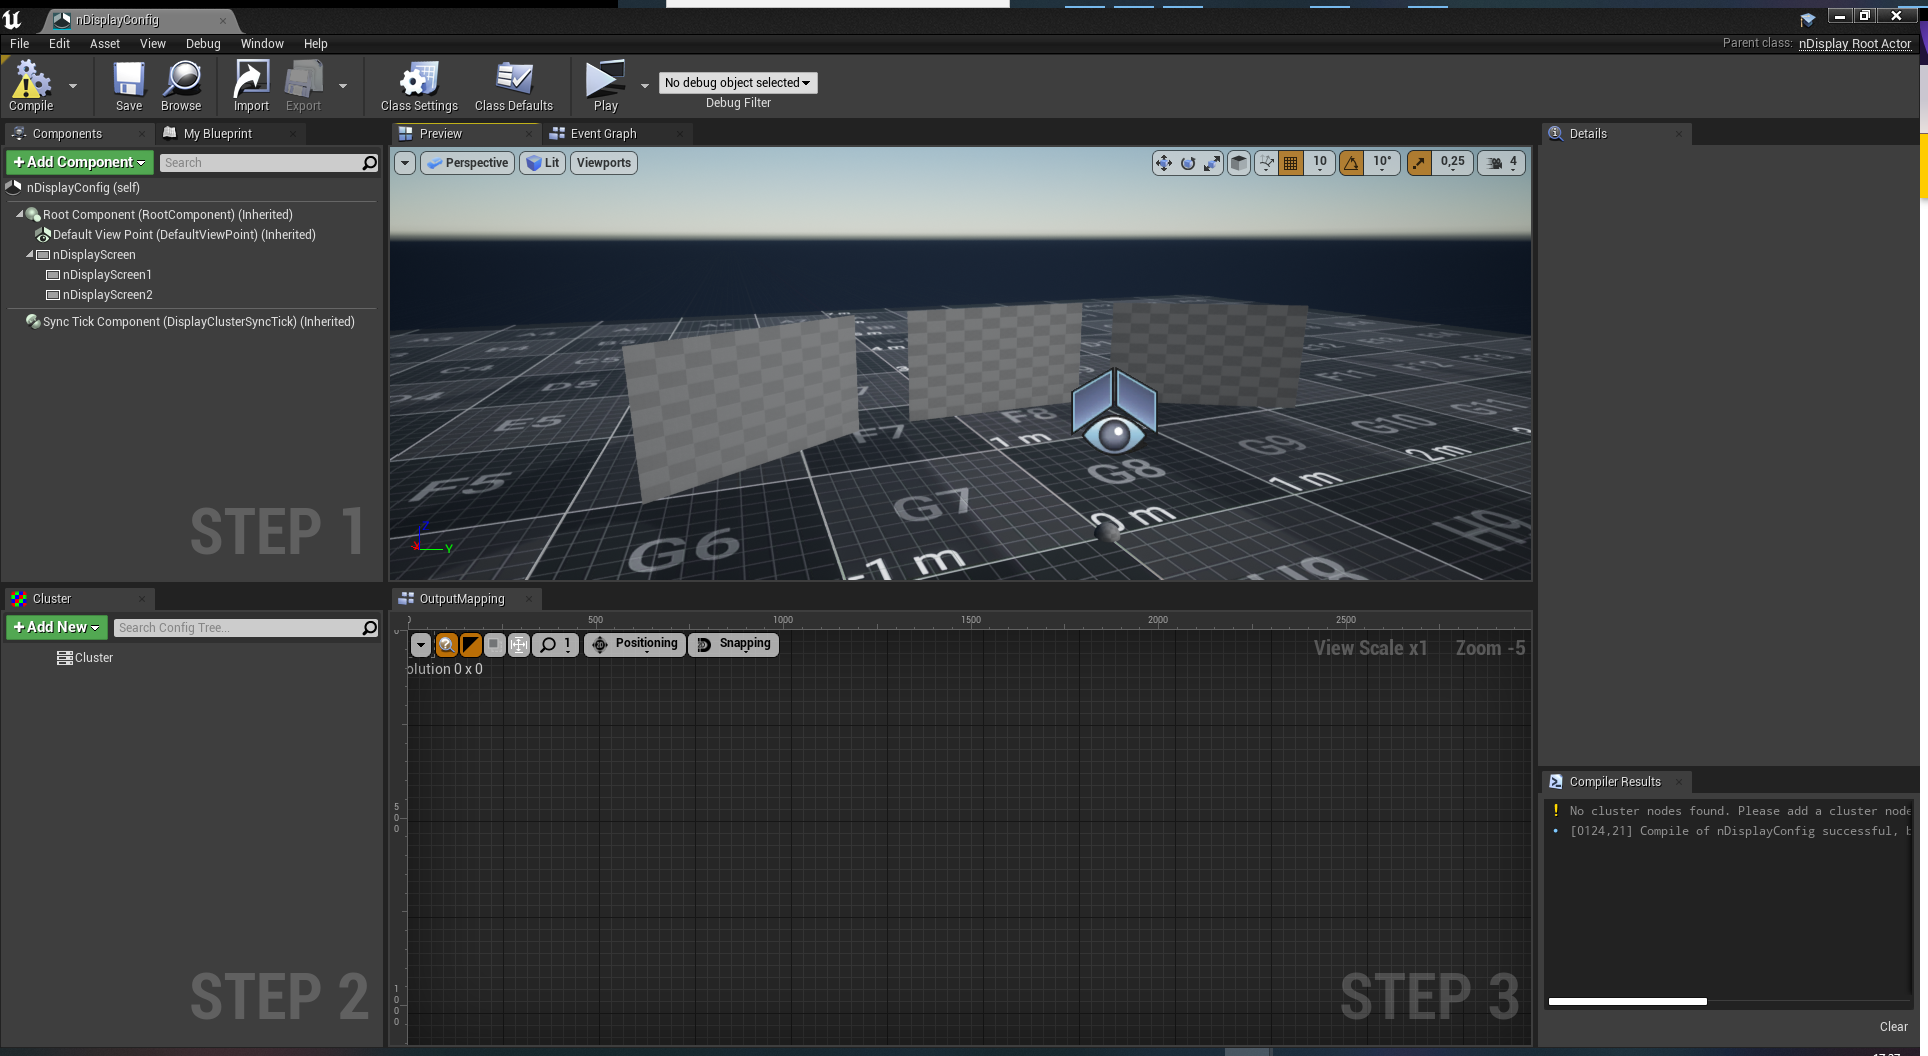Toggle grid snapping in viewport
The width and height of the screenshot is (1928, 1056).
point(1291,163)
